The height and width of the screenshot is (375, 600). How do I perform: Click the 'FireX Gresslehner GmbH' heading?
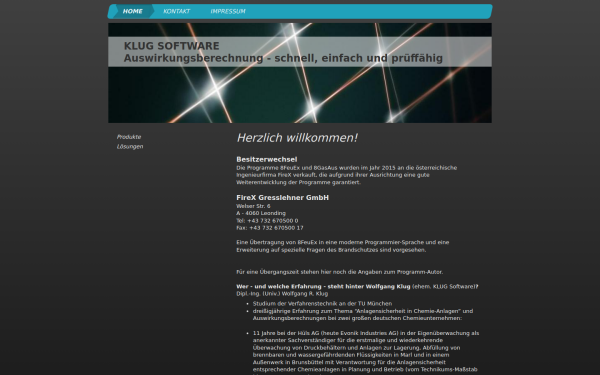tap(282, 198)
